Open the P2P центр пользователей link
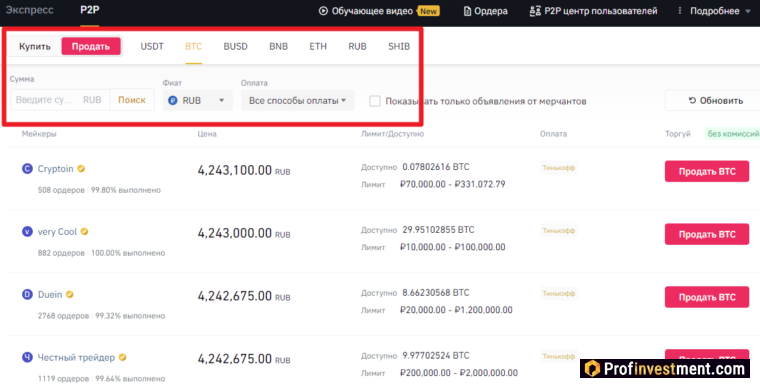760x388 pixels. click(601, 11)
